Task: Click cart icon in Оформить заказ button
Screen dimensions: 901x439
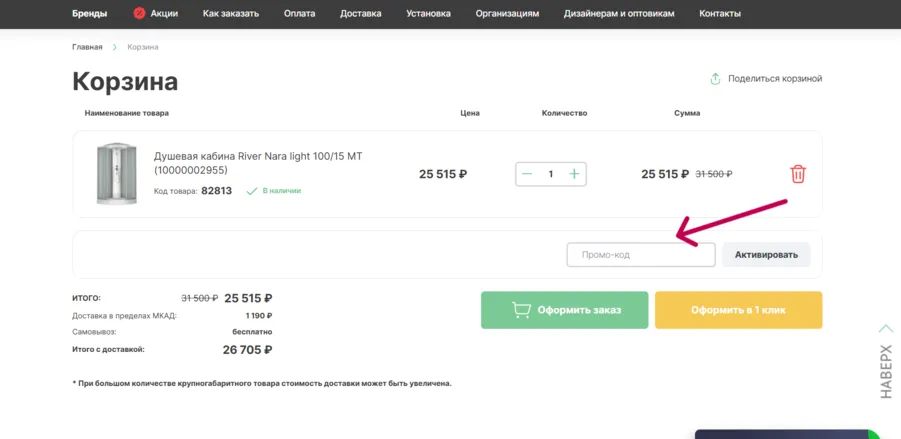Action: click(521, 310)
